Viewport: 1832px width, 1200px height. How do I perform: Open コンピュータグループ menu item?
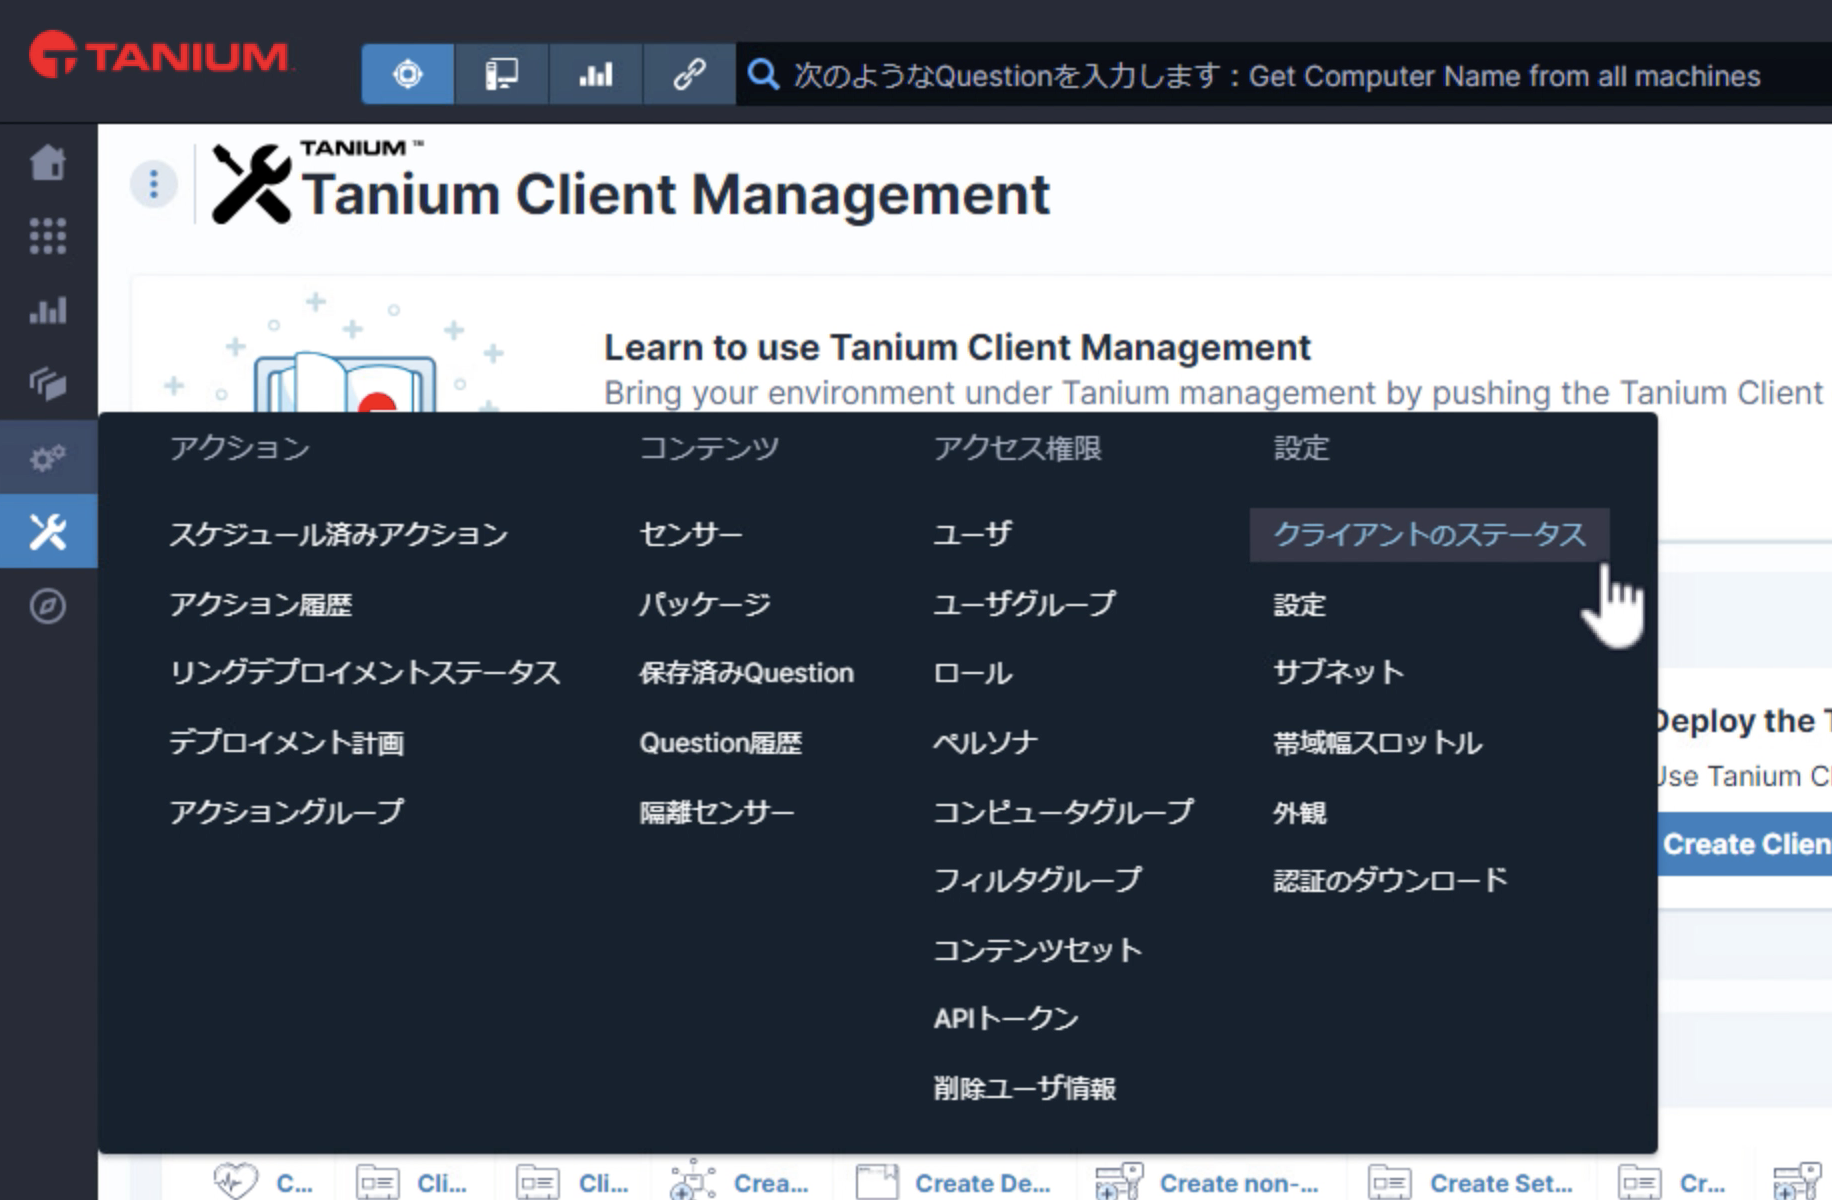coord(1063,812)
